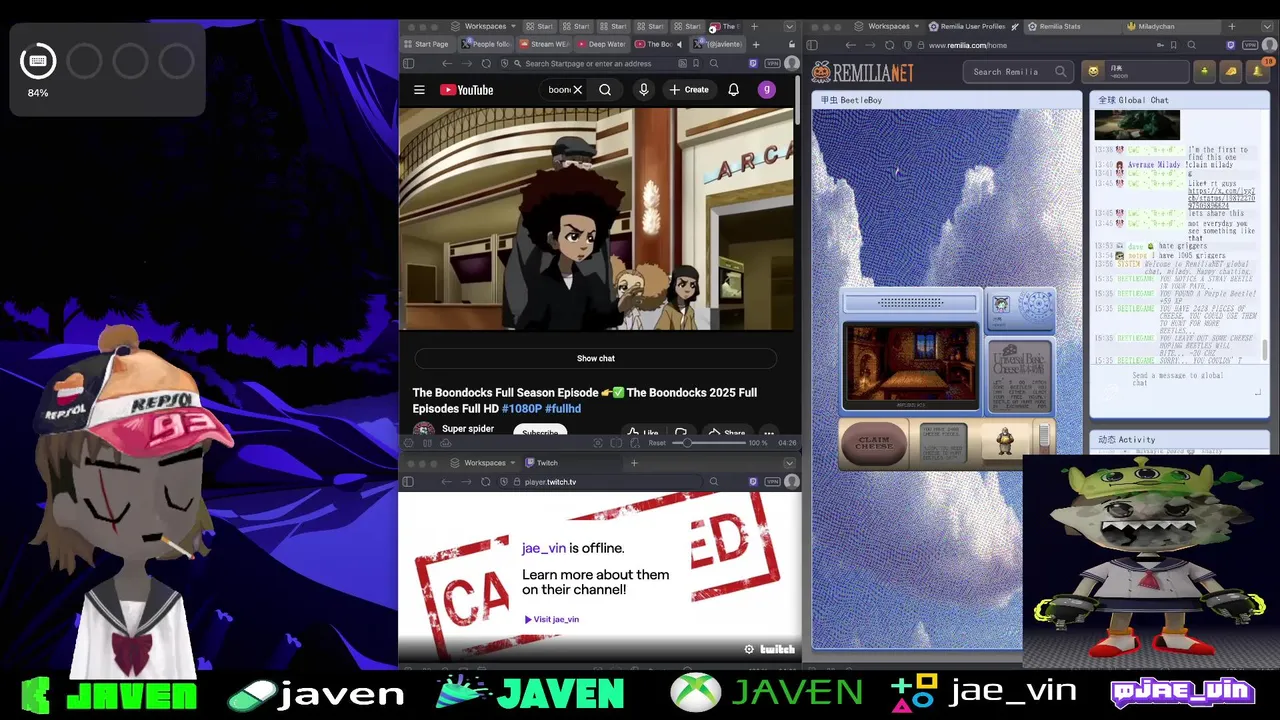Switch to the Remilia Stats tab

click(1073, 27)
